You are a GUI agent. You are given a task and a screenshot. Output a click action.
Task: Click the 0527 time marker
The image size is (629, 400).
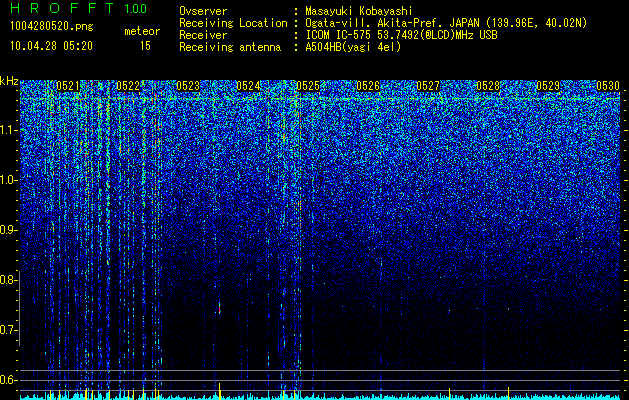(428, 86)
